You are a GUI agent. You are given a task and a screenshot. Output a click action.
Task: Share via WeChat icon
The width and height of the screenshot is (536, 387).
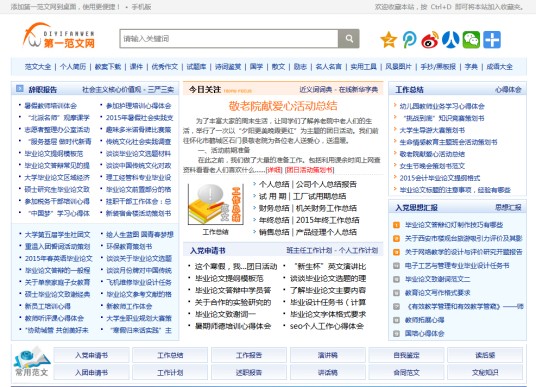tap(471, 40)
